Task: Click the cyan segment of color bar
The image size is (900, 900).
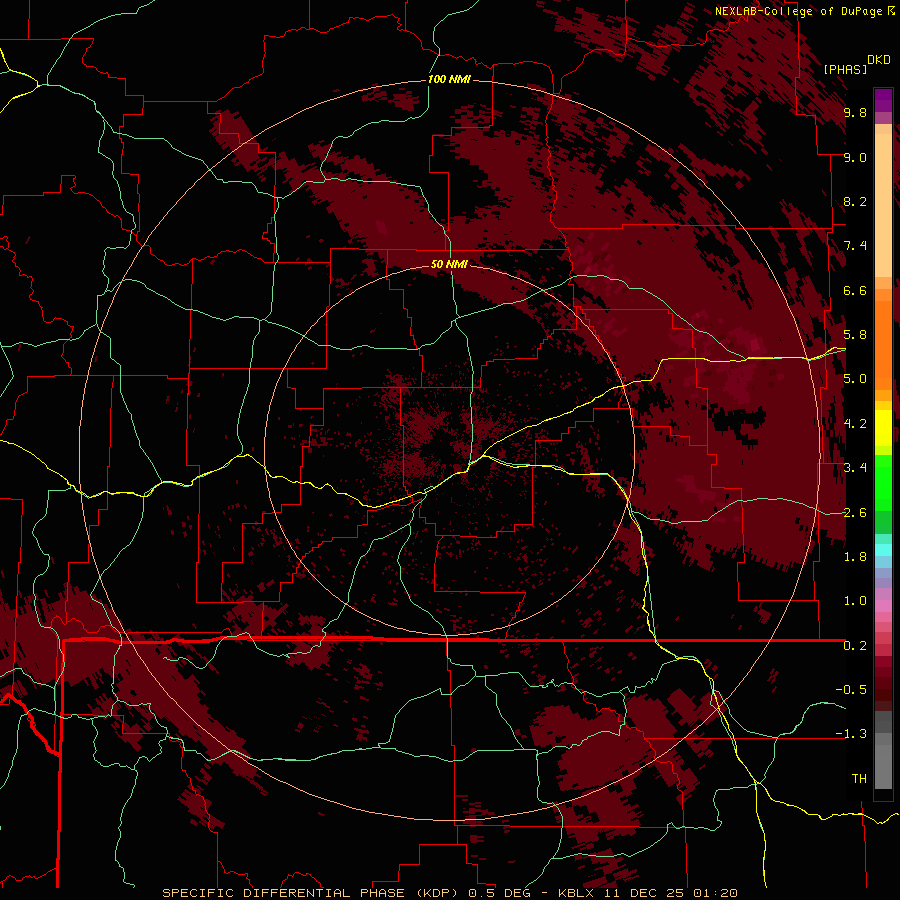Action: coord(883,550)
